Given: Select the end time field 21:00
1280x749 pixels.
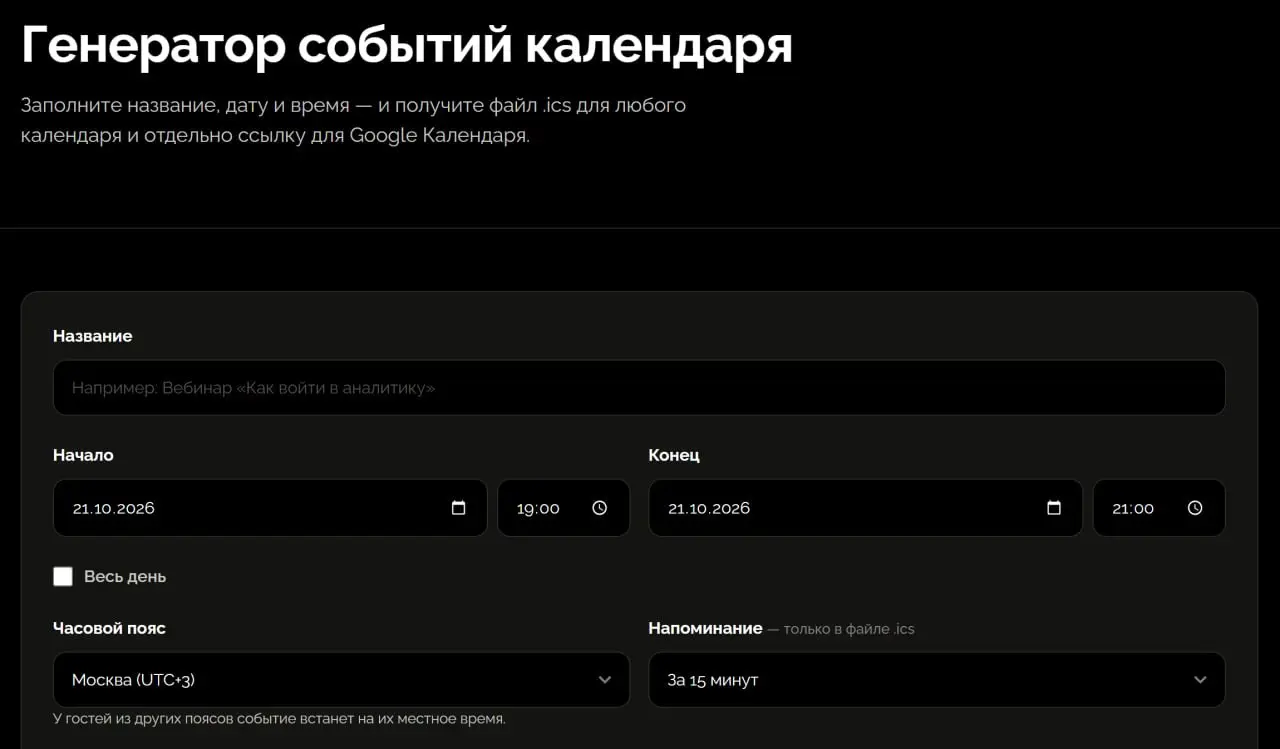Looking at the screenshot, I should pyautogui.click(x=1159, y=508).
